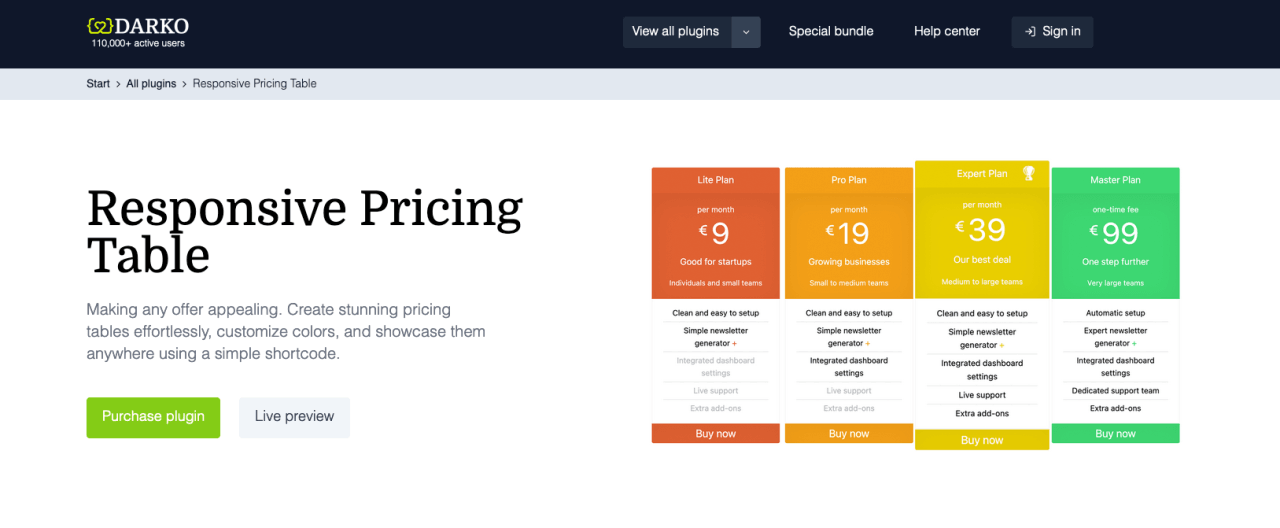
Task: Navigate to Start breadcrumb link
Action: point(98,84)
